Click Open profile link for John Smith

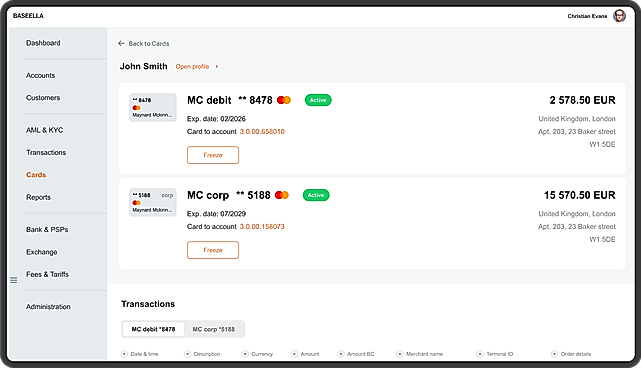pos(193,66)
